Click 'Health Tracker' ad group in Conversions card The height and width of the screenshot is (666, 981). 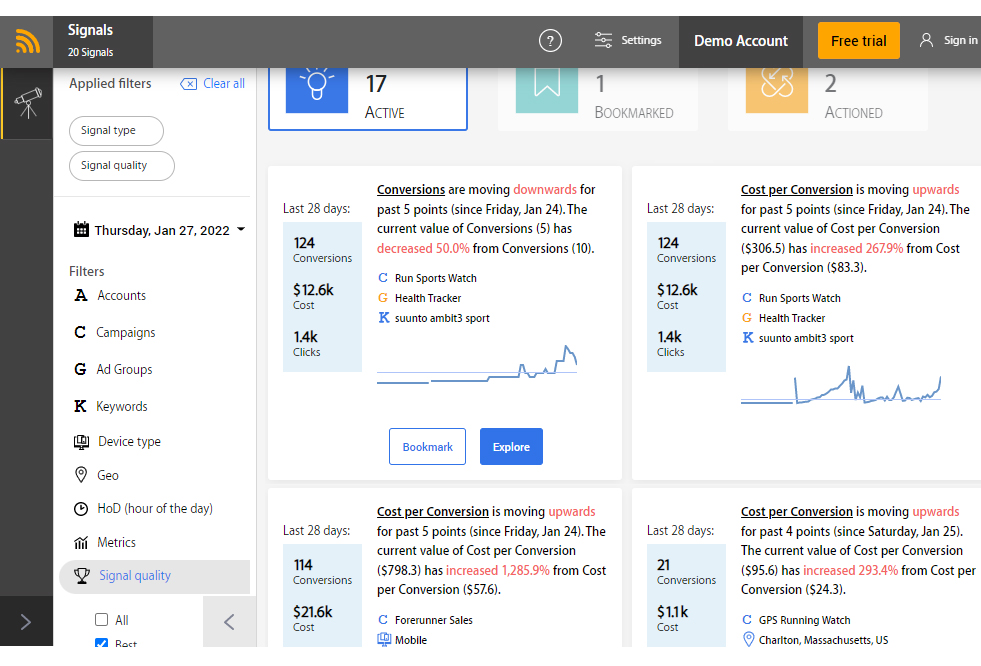coord(428,298)
